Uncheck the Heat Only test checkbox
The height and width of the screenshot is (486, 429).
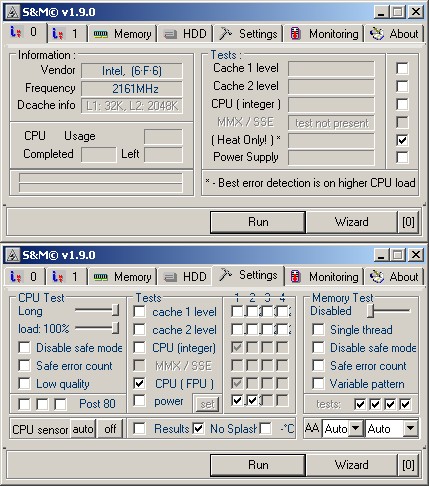pos(402,140)
